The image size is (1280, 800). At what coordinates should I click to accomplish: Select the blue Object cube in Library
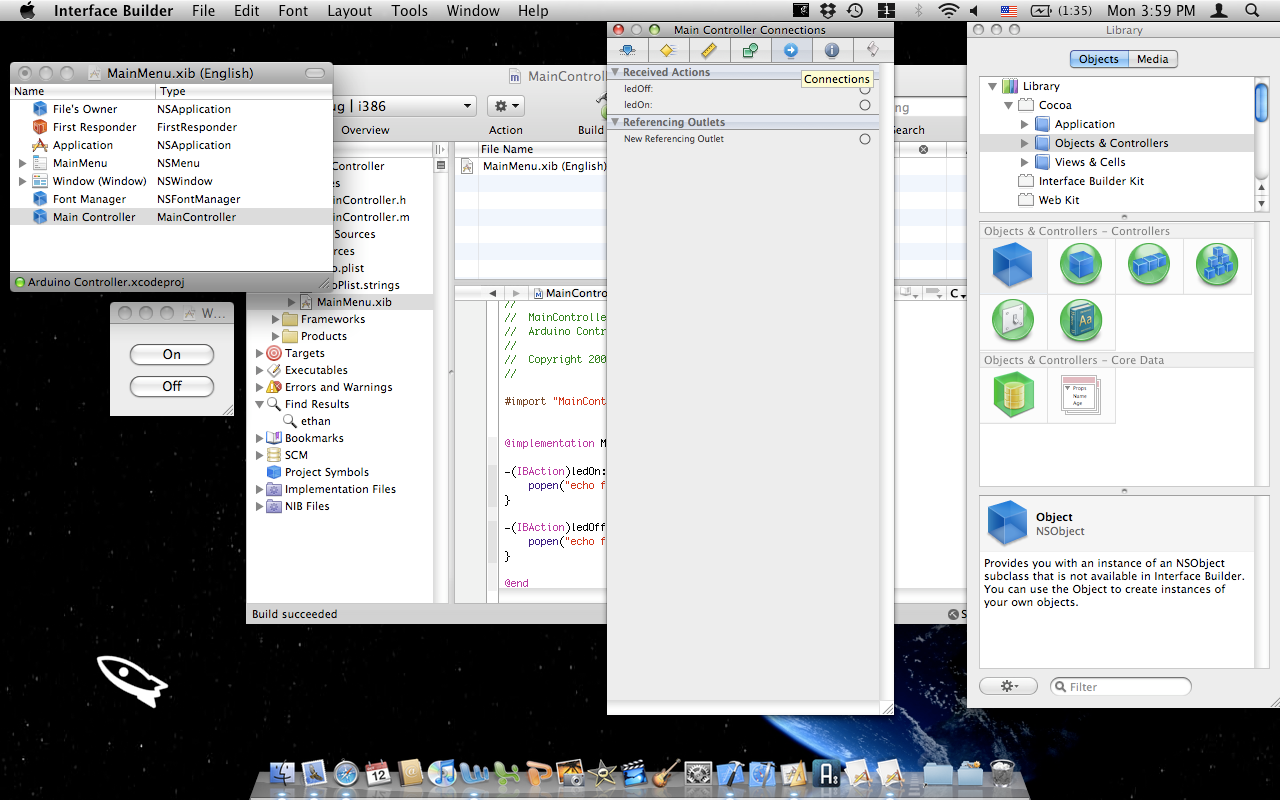click(1012, 265)
